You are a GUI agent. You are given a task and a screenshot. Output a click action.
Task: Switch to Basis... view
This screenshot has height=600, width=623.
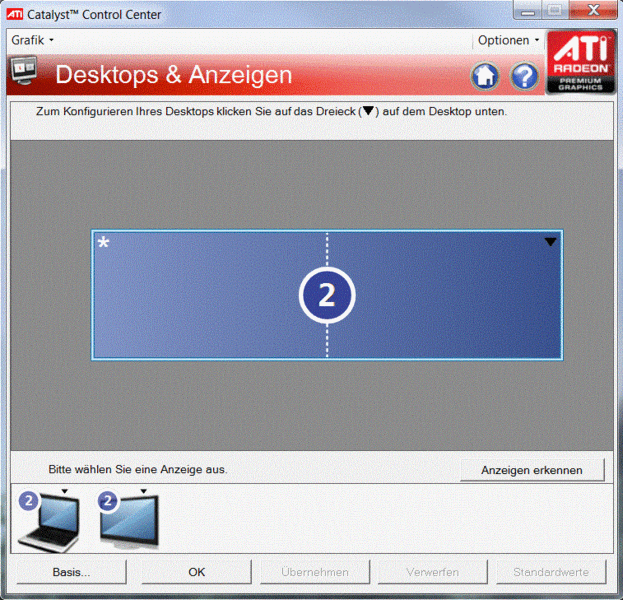pos(72,572)
